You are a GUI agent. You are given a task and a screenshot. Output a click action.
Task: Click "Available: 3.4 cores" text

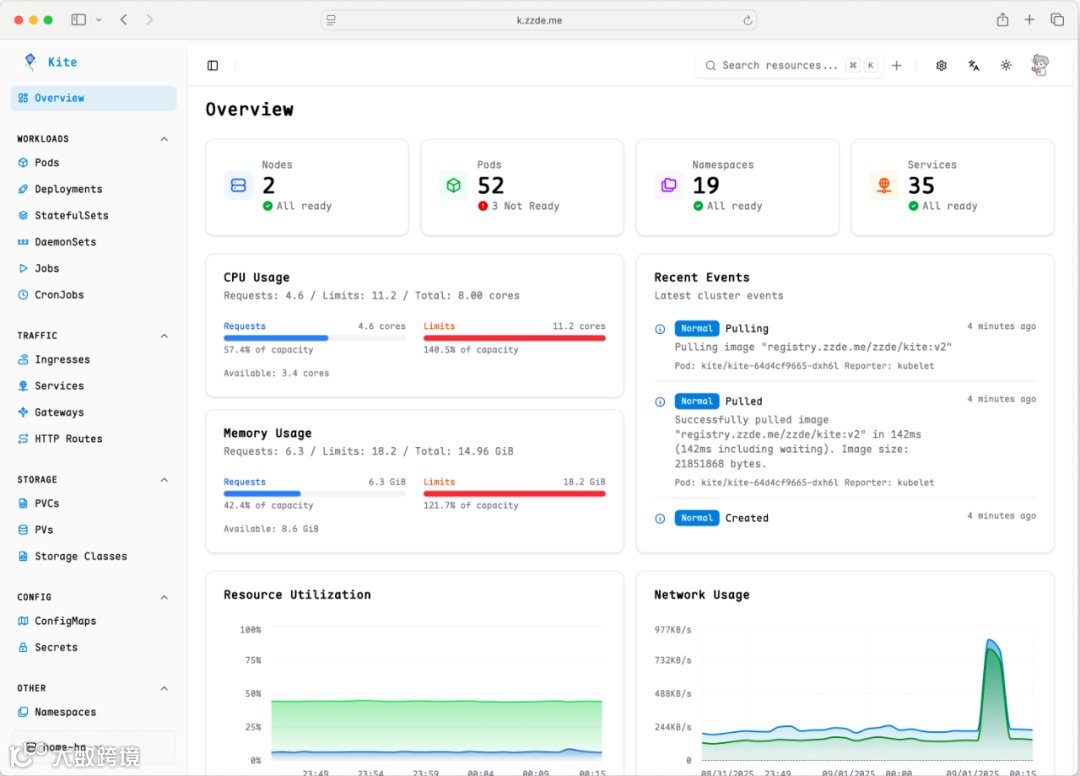point(276,373)
